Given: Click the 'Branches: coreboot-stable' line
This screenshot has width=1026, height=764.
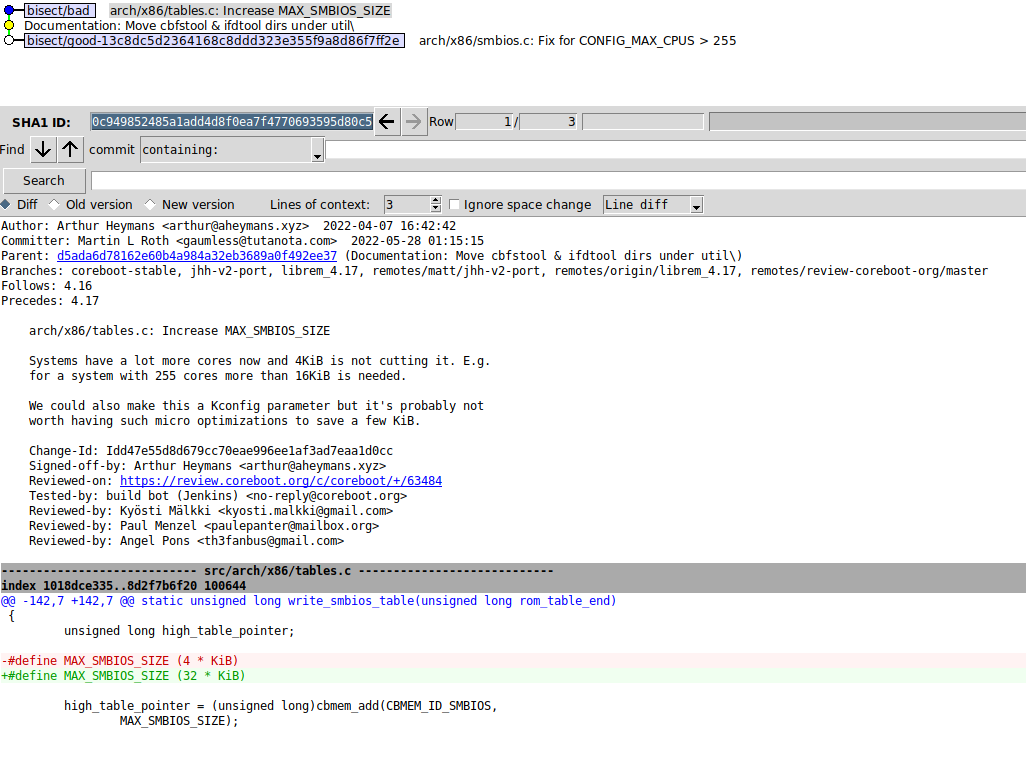Looking at the screenshot, I should click(x=495, y=271).
